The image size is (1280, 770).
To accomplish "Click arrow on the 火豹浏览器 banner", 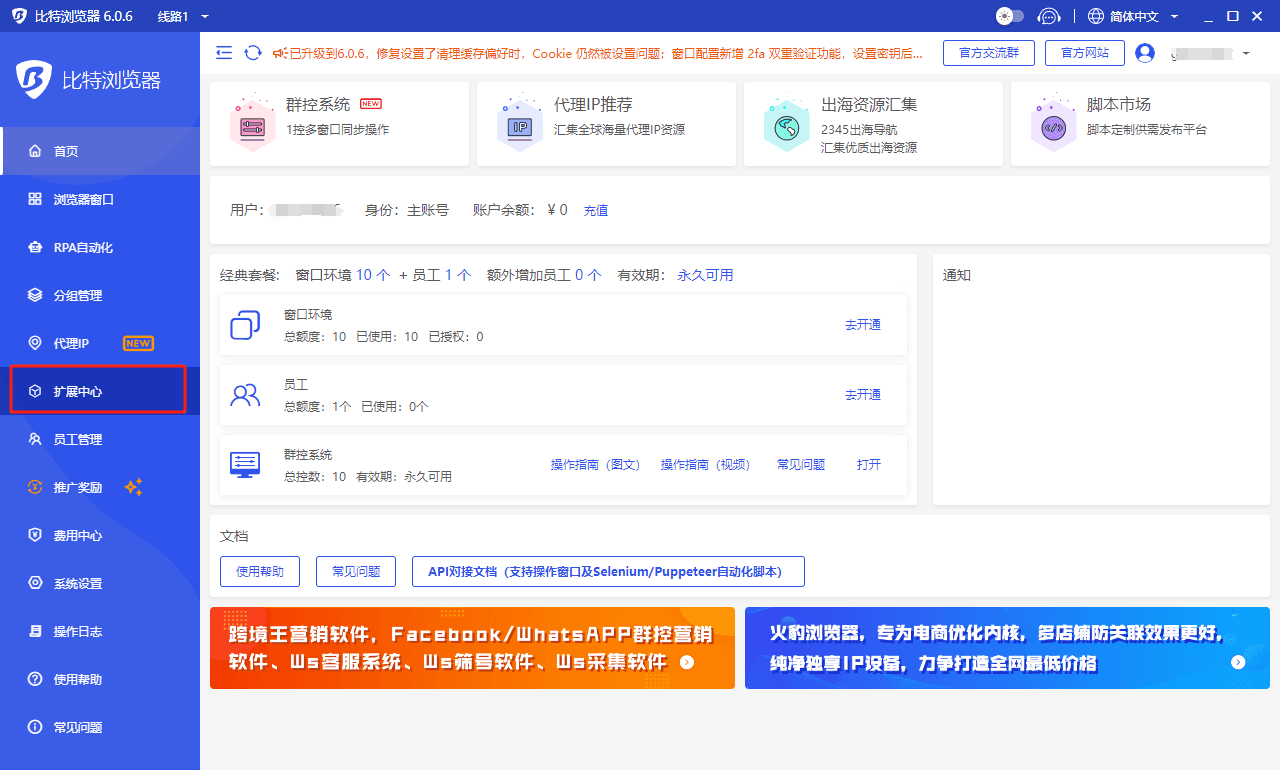I will click(x=1238, y=662).
